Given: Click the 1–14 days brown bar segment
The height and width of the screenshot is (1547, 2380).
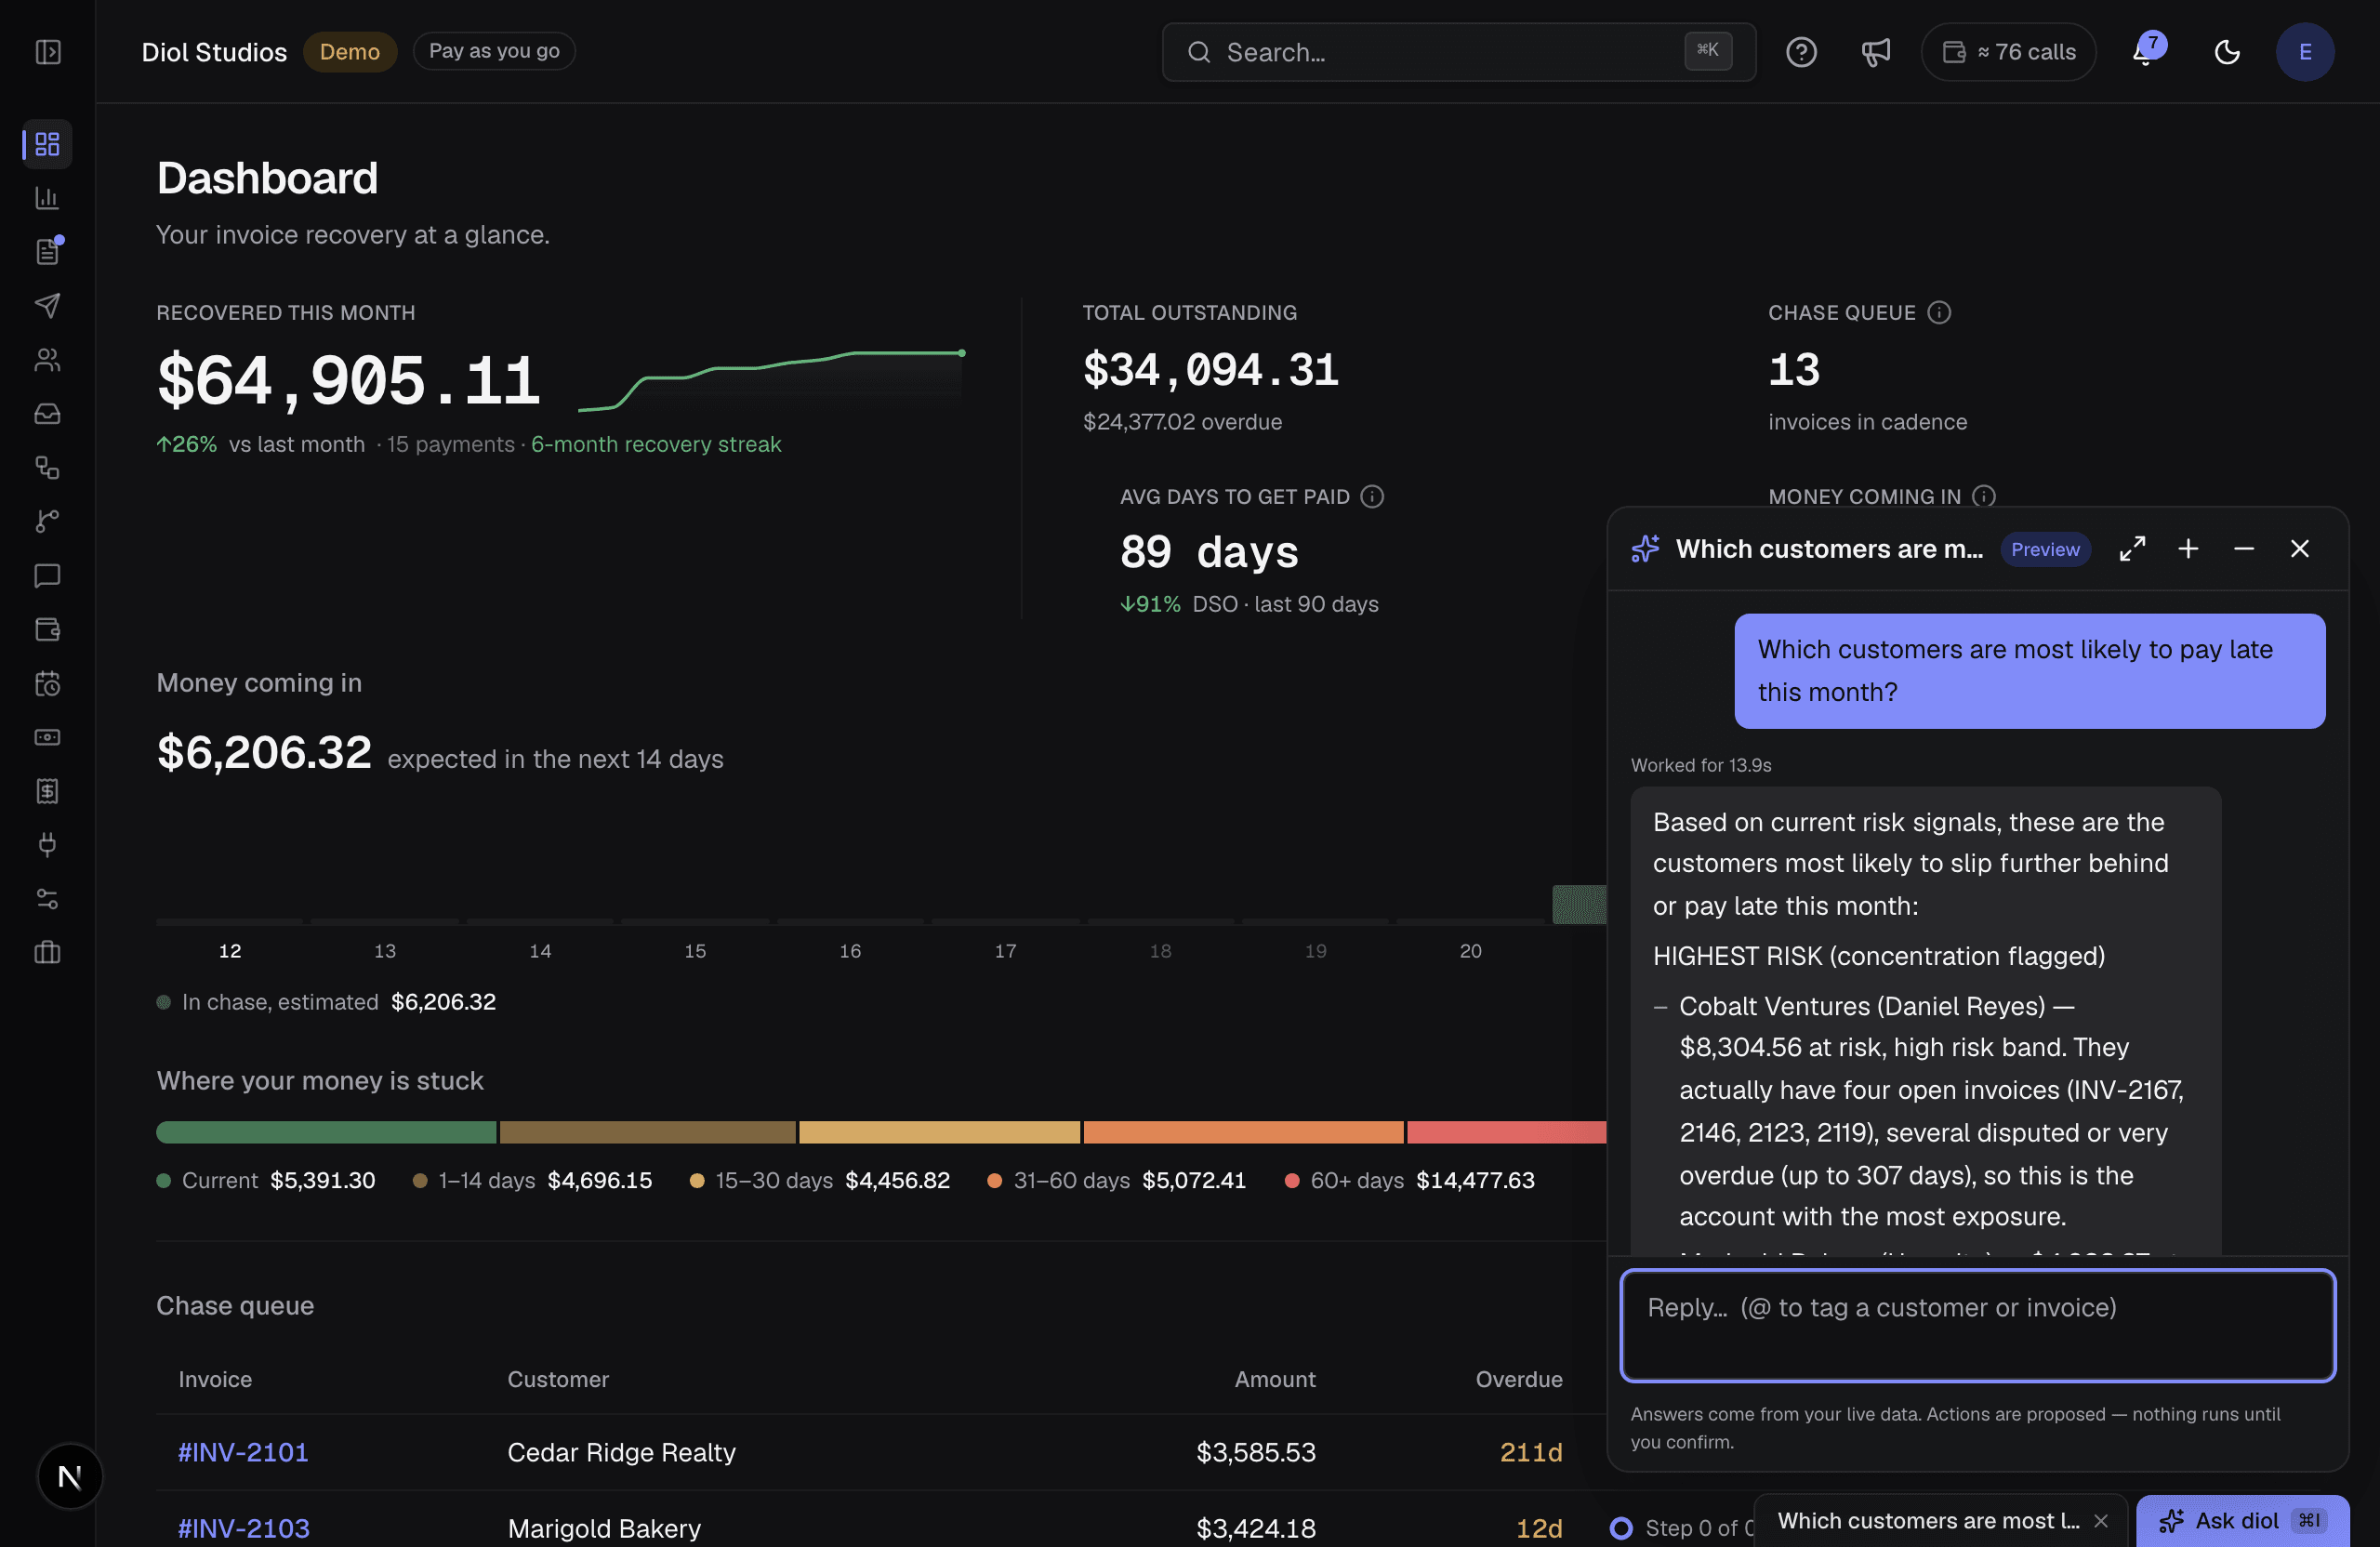Looking at the screenshot, I should coord(647,1132).
